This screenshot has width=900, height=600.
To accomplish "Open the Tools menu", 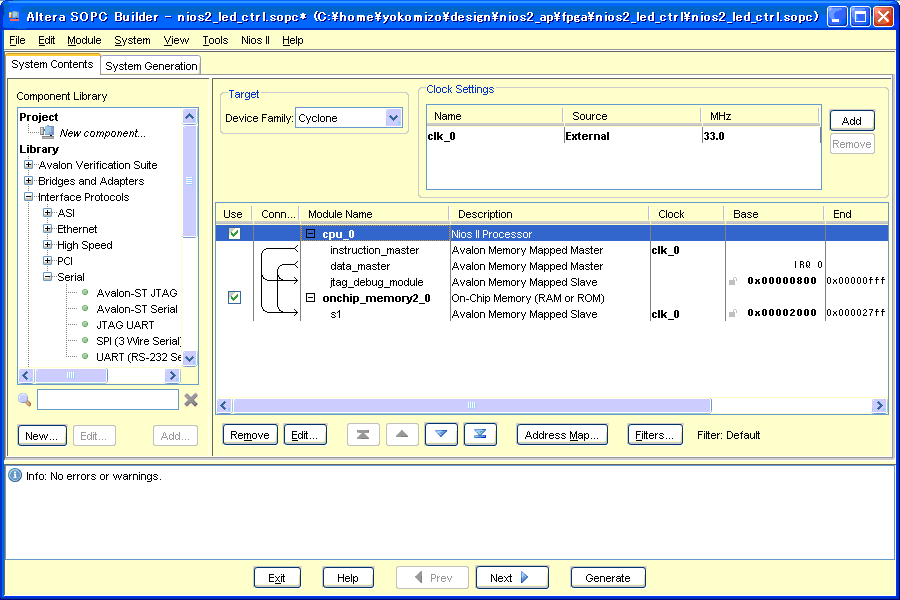I will 215,40.
